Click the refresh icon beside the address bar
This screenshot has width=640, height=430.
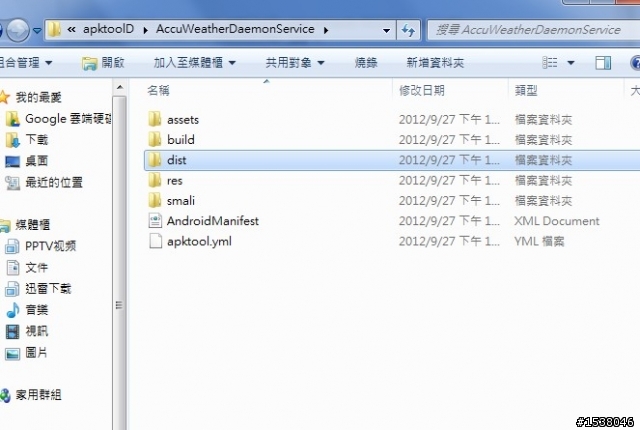408,30
